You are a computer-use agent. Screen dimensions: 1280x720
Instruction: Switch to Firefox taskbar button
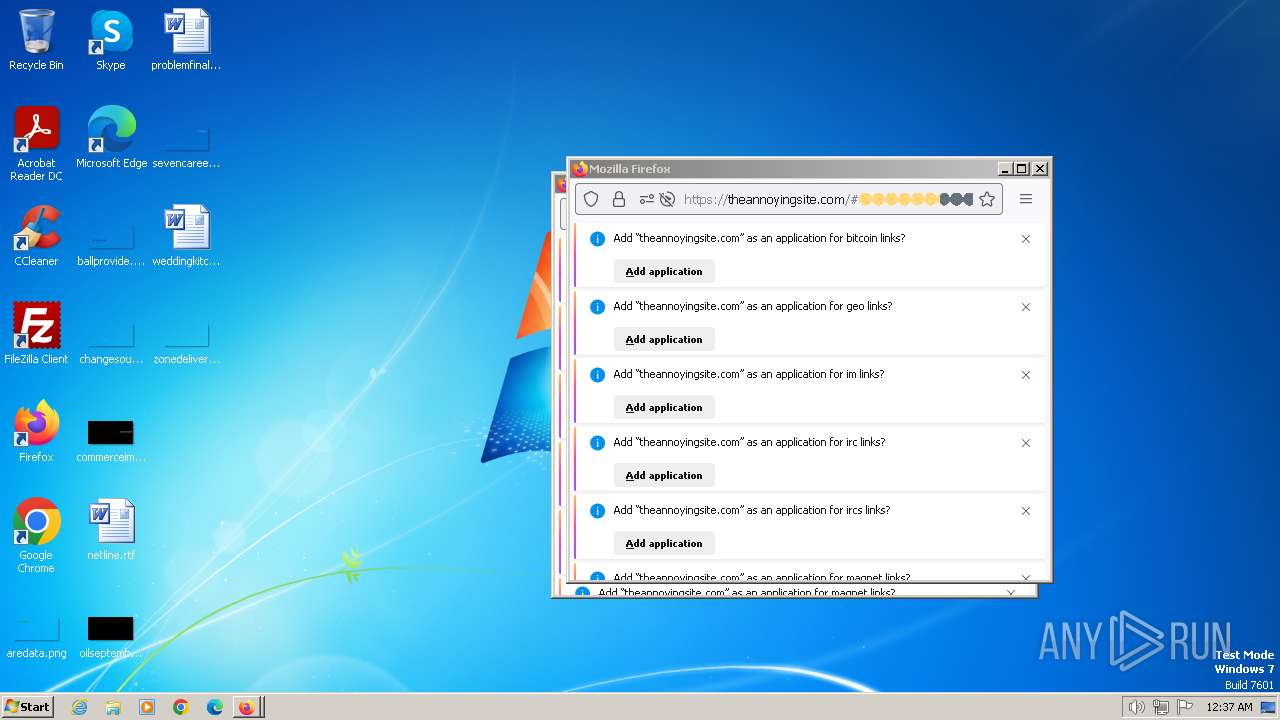click(248, 707)
